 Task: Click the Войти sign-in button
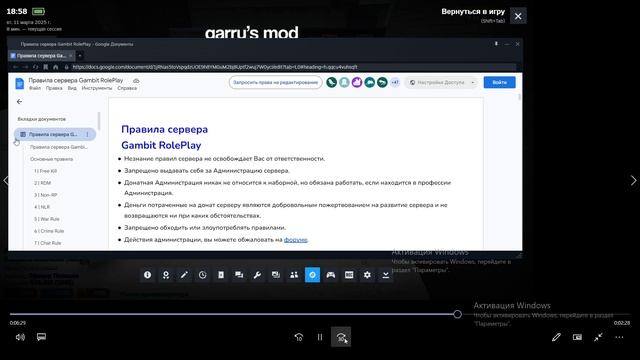click(500, 82)
